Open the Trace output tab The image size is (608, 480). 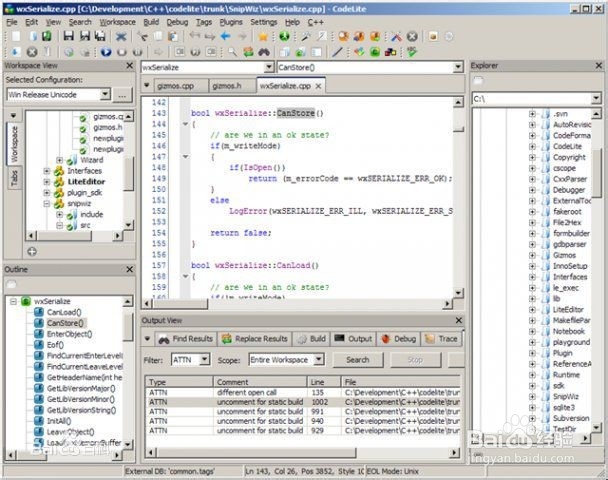click(441, 339)
